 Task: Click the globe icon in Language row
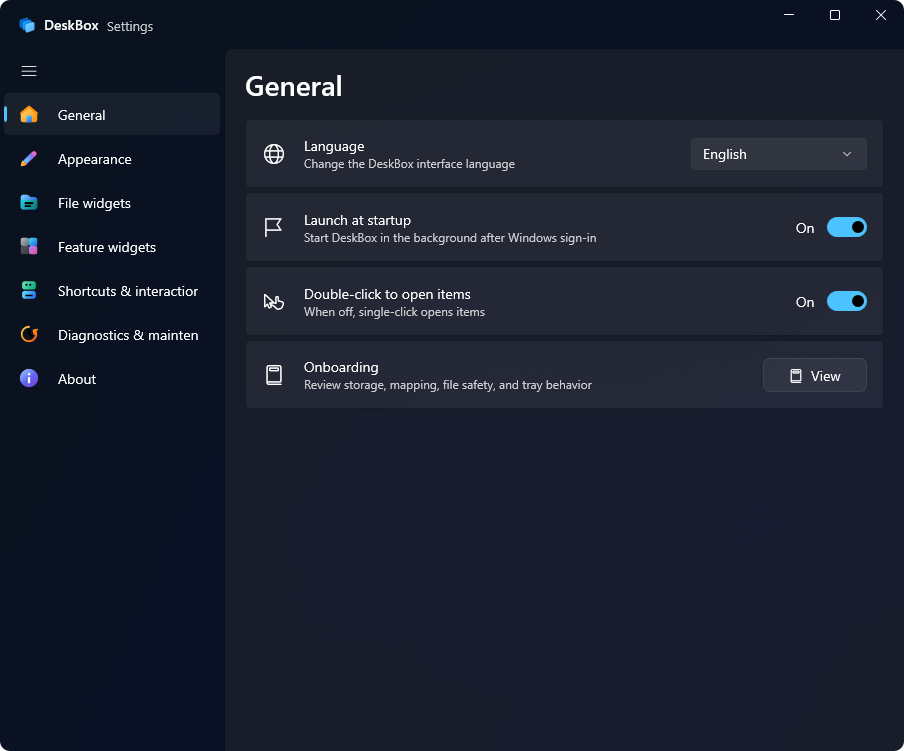point(274,154)
